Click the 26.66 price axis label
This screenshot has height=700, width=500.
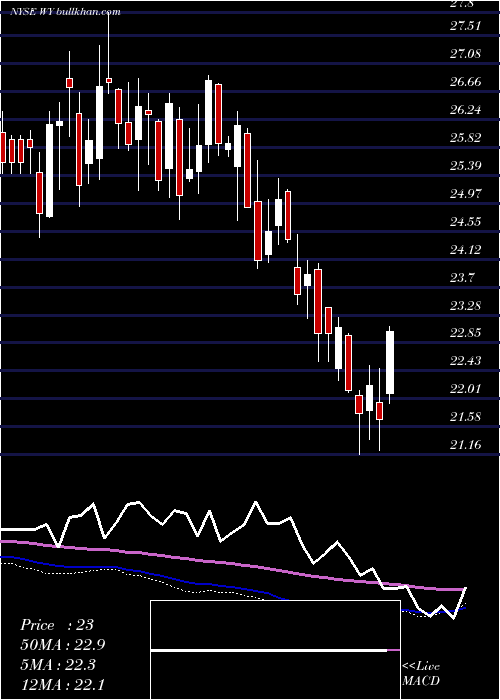(466, 82)
